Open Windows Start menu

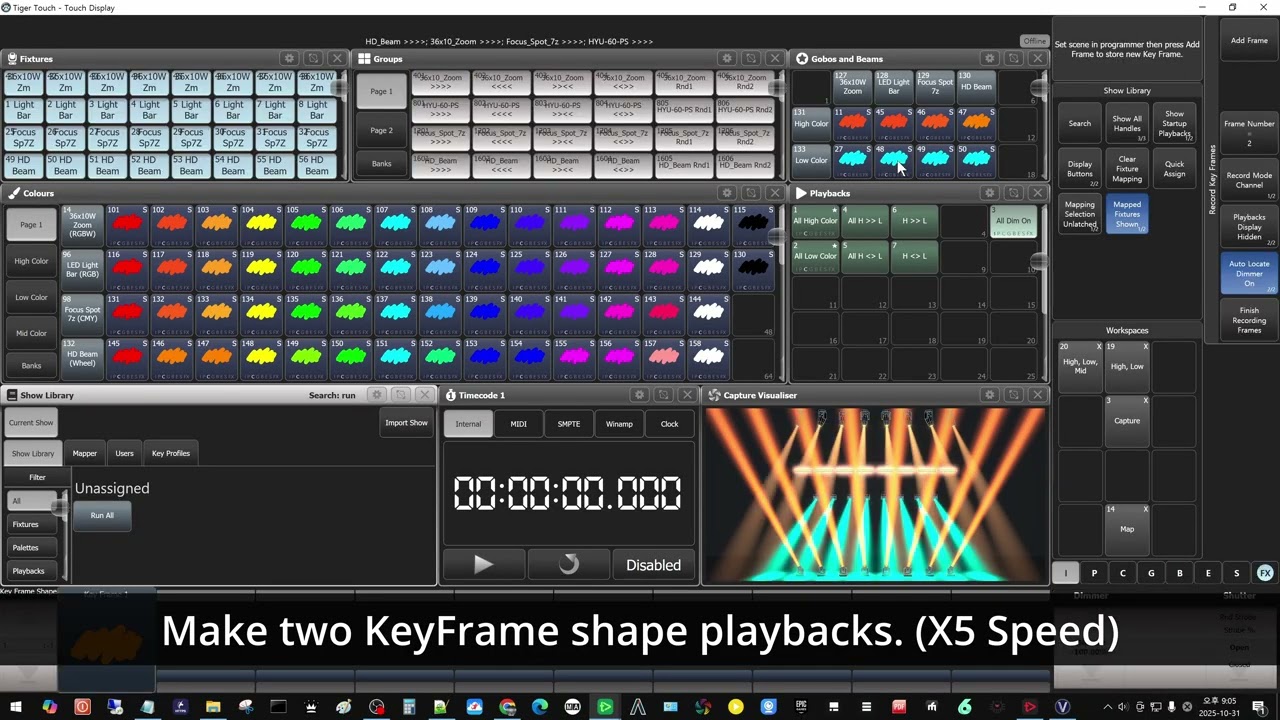click(x=17, y=707)
